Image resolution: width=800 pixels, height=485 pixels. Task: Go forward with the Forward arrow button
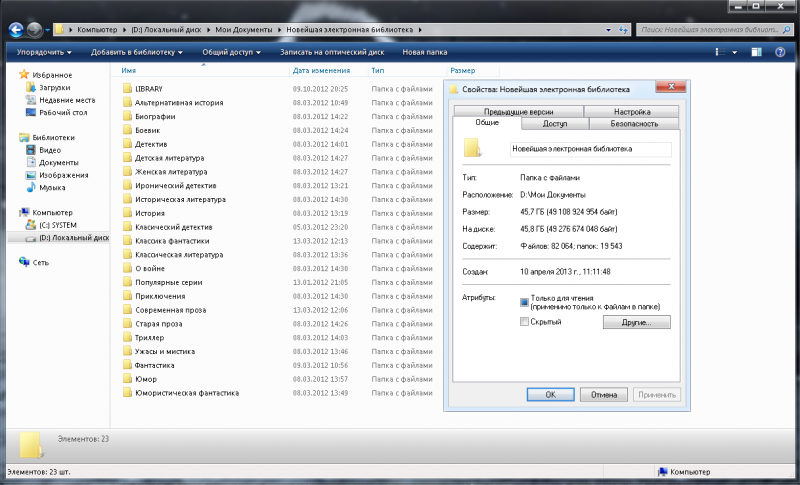point(34,30)
